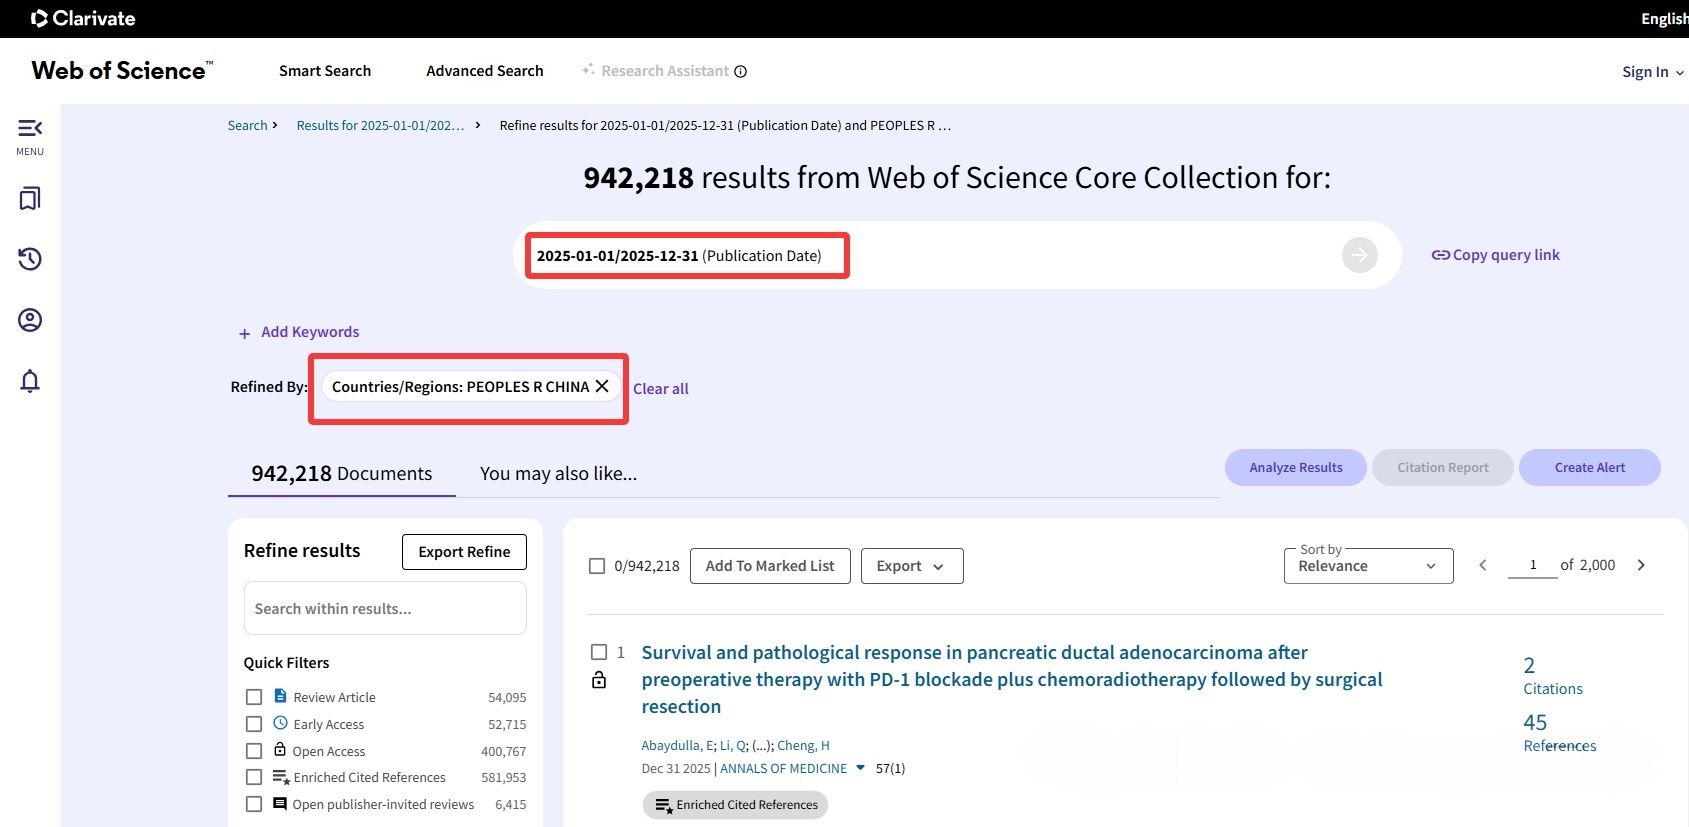Collapse the left MENU sidebar
This screenshot has width=1689, height=827.
[30, 128]
